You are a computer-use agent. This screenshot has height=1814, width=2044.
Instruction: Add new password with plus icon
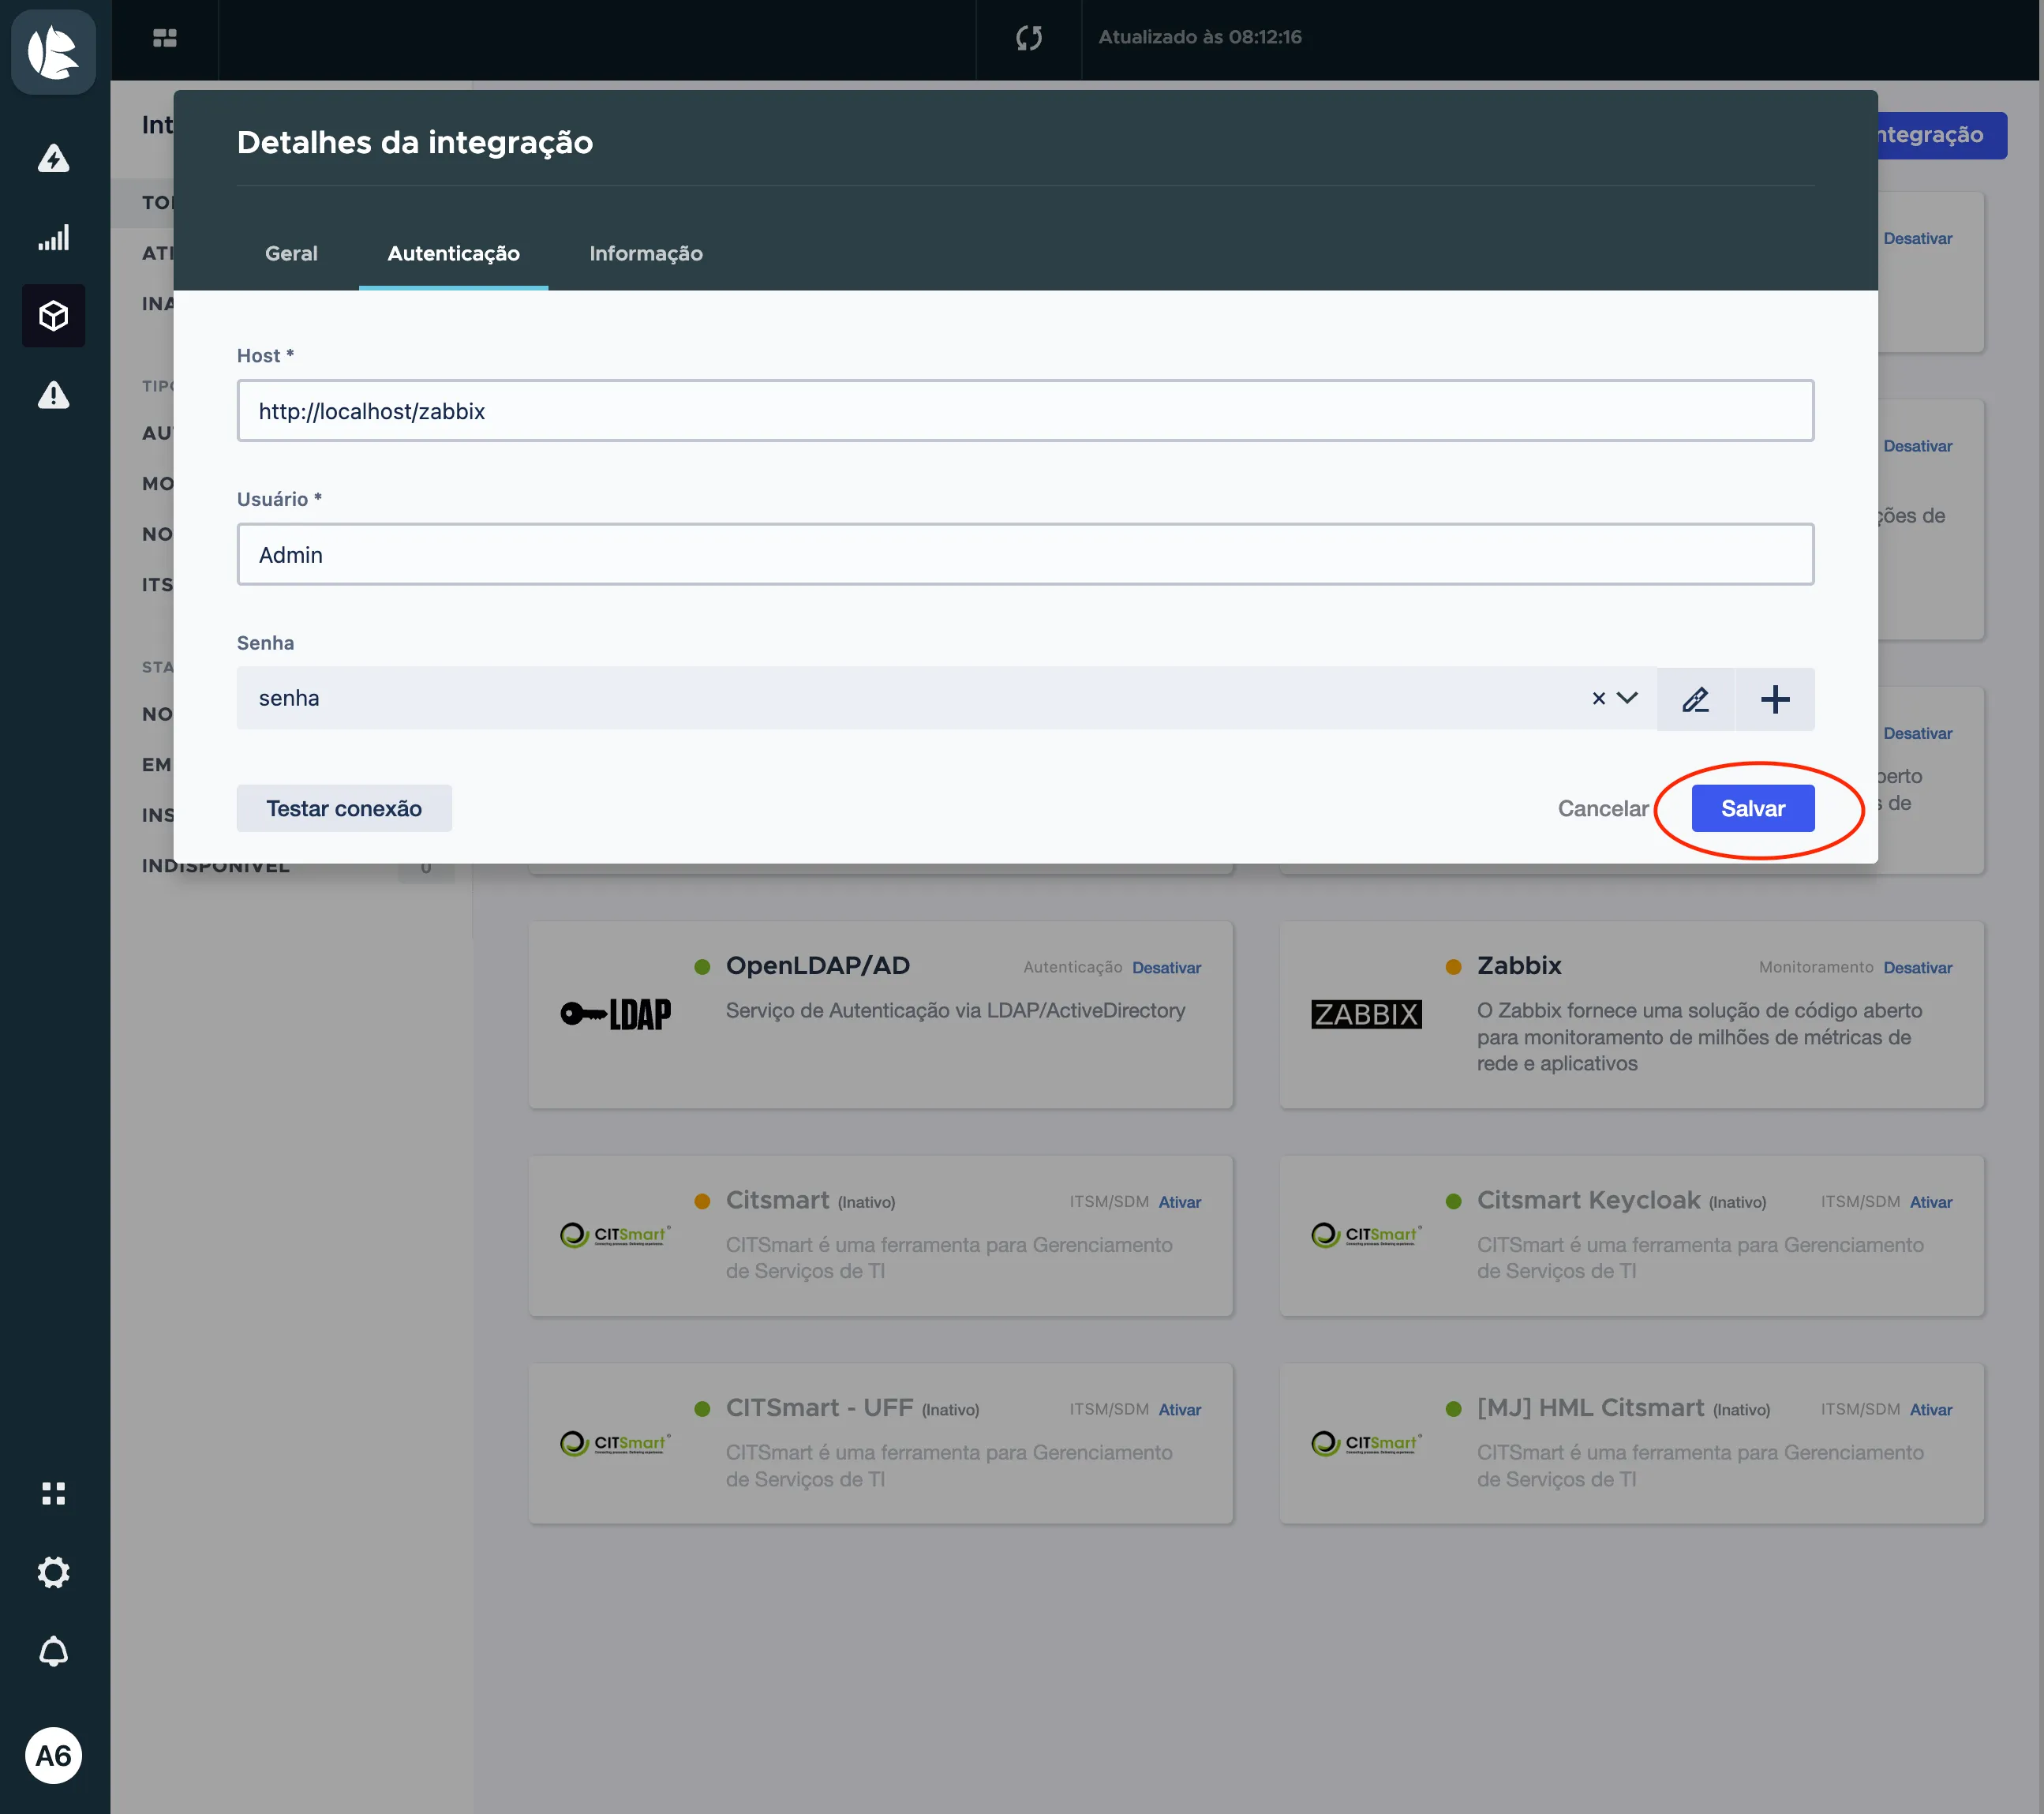[x=1775, y=699]
